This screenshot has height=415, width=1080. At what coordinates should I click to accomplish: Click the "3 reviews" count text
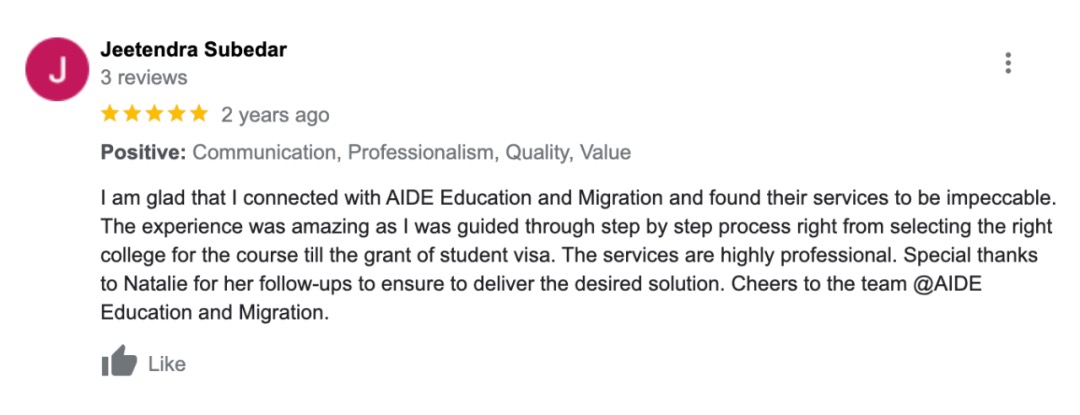144,77
